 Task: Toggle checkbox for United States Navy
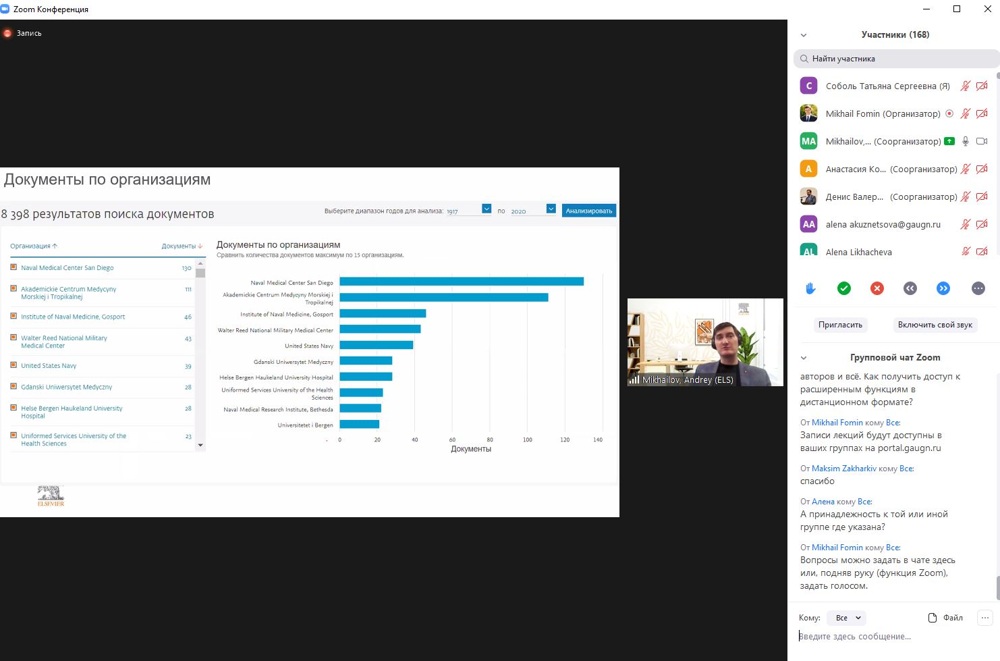pyautogui.click(x=13, y=365)
